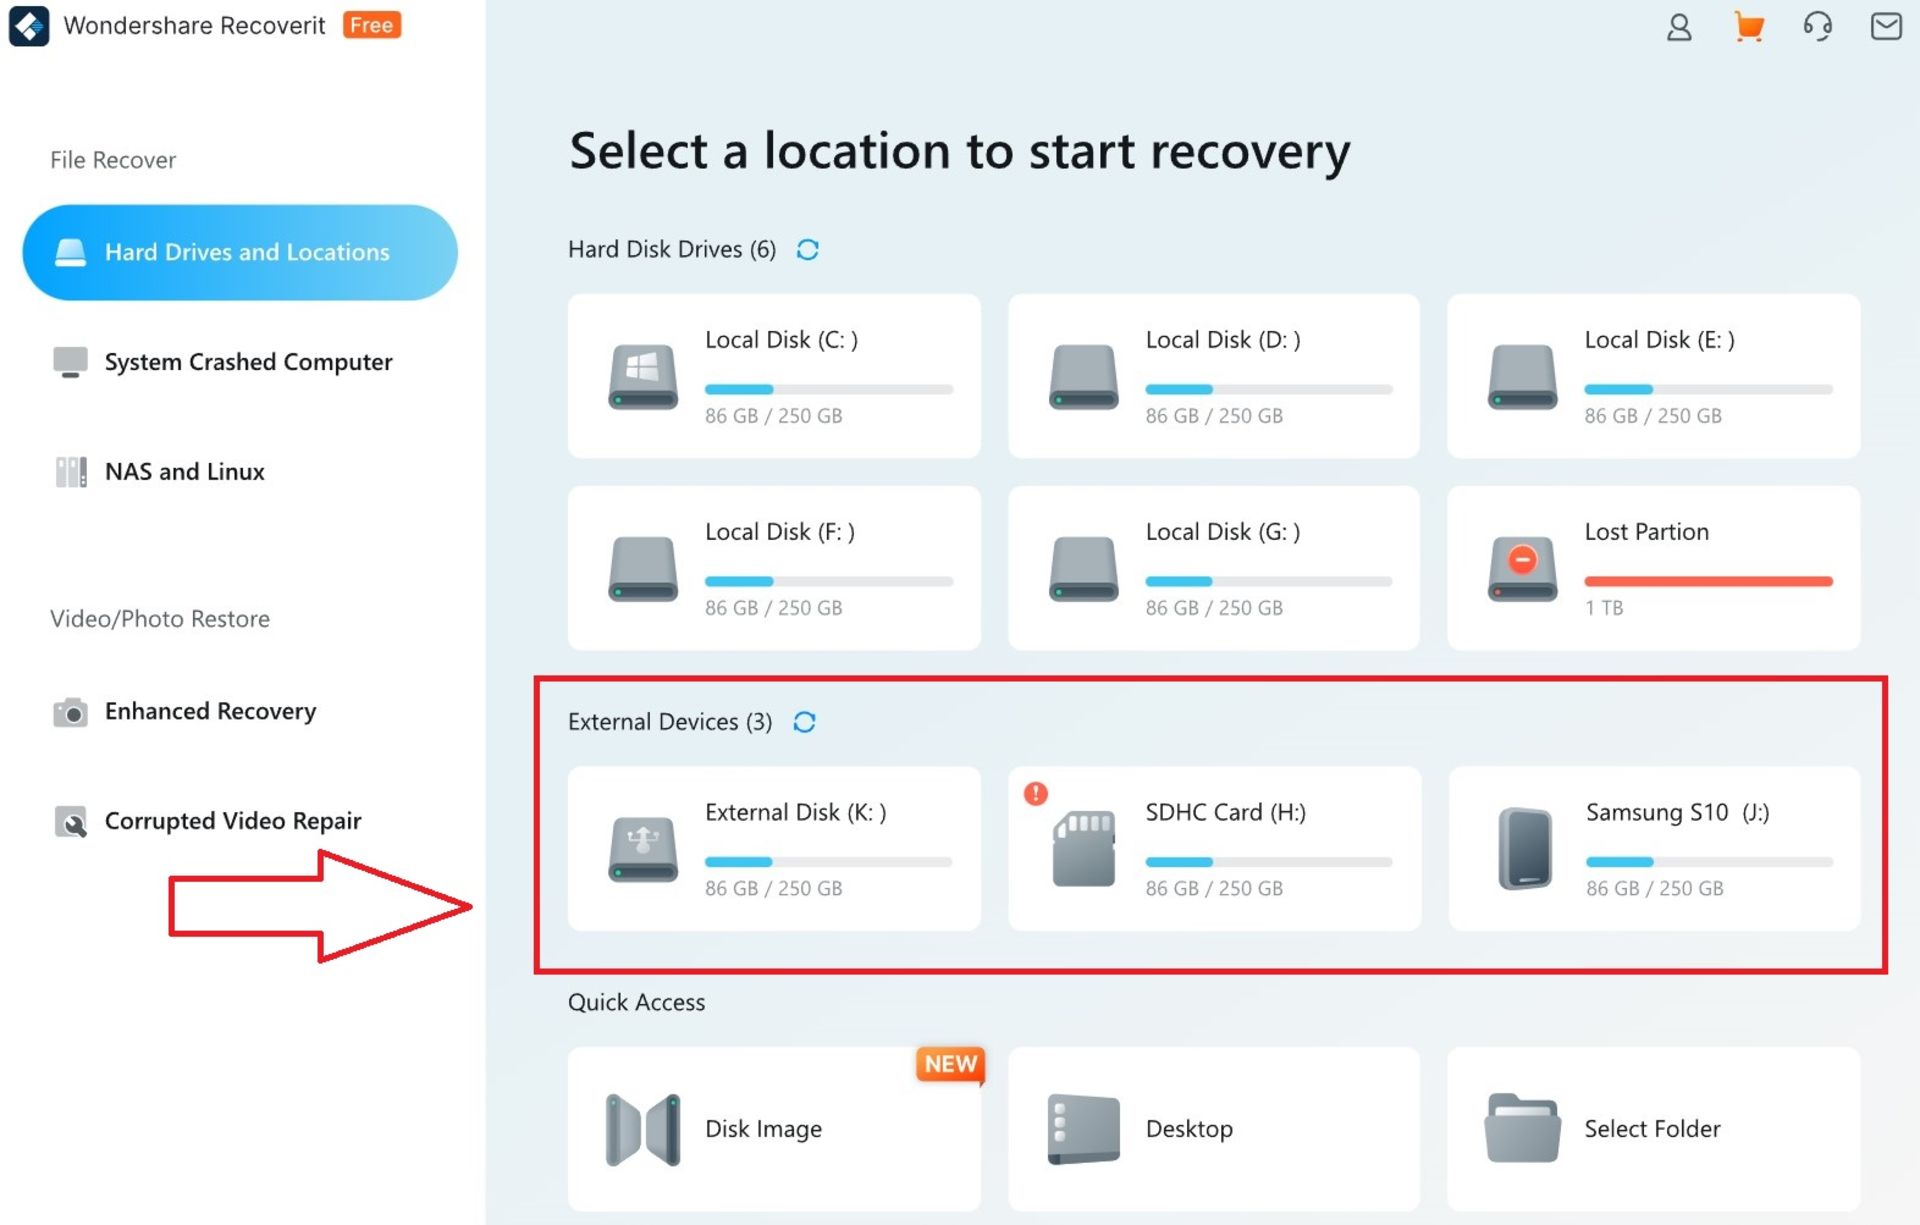Open Disk Image label in Quick Access
The width and height of the screenshot is (1920, 1225).
(x=763, y=1129)
